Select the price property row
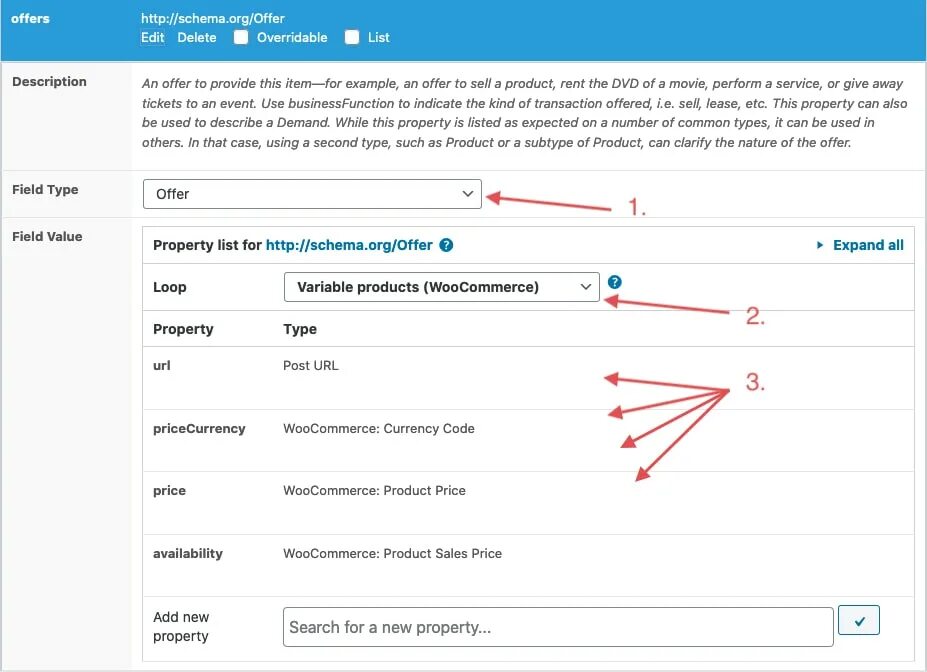 point(169,491)
